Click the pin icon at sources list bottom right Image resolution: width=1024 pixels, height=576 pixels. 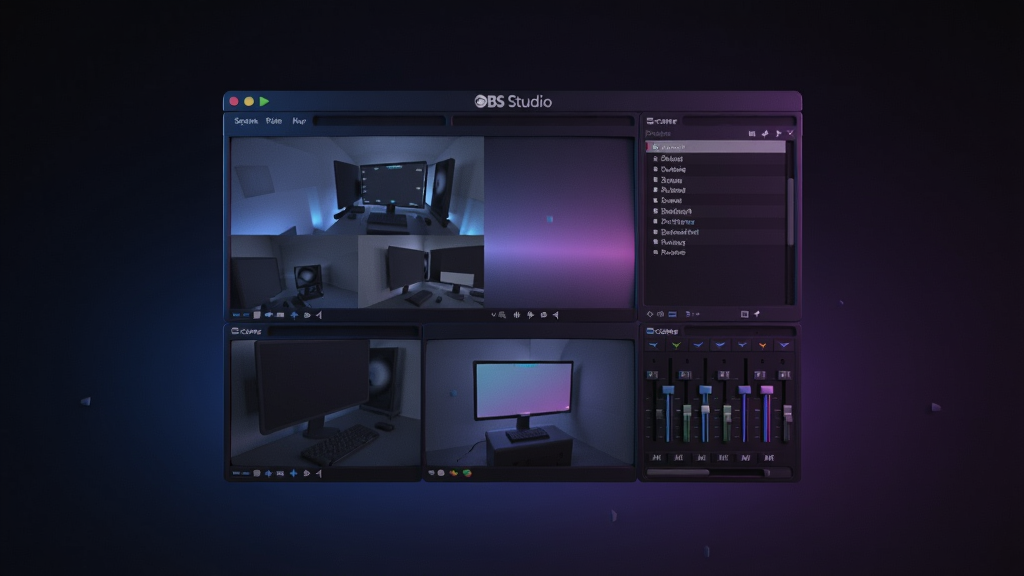coord(757,314)
